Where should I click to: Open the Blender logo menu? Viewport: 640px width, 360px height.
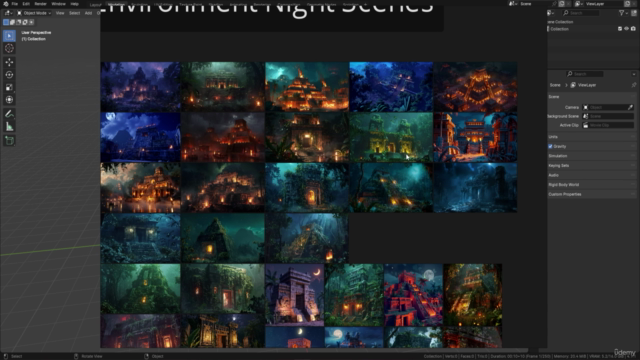pyautogui.click(x=5, y=4)
